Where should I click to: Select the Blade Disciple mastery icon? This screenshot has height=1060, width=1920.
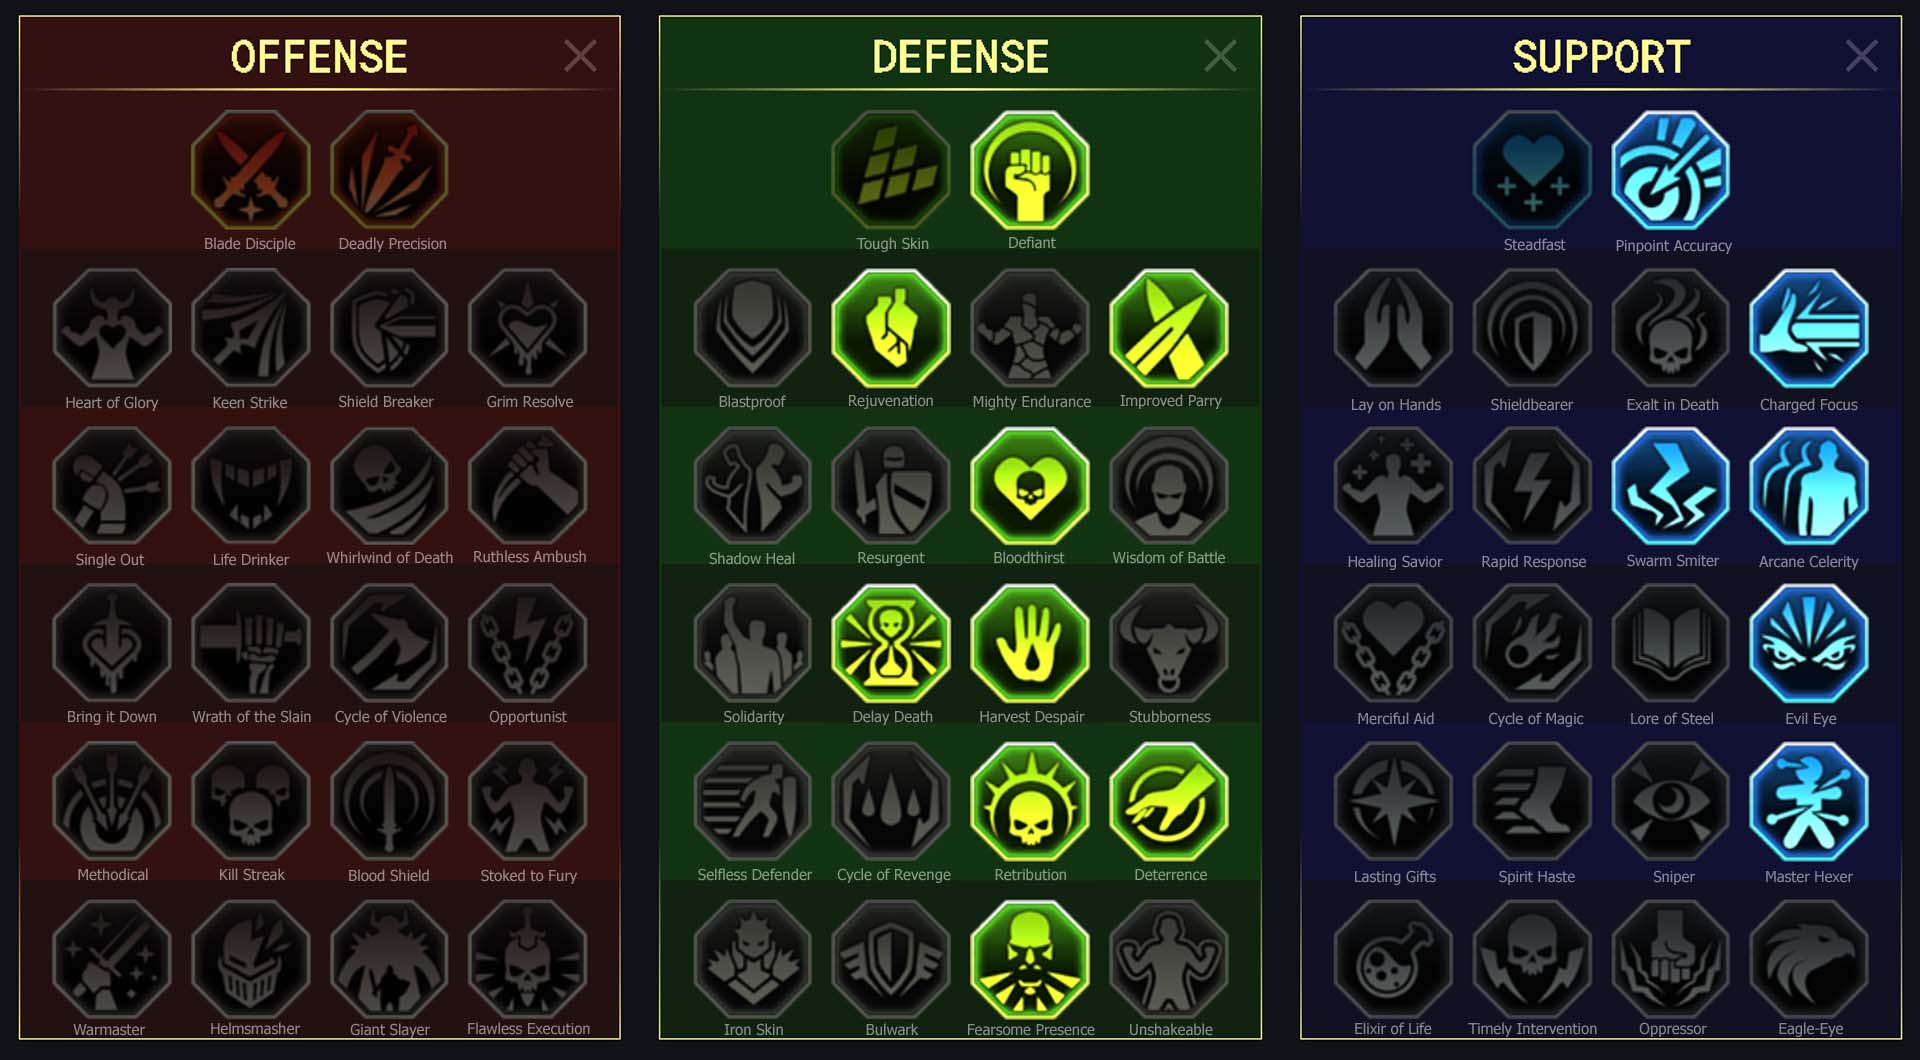pyautogui.click(x=250, y=170)
